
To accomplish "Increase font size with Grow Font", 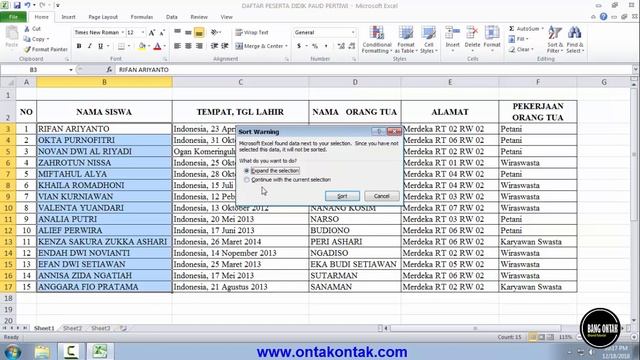I will point(152,32).
